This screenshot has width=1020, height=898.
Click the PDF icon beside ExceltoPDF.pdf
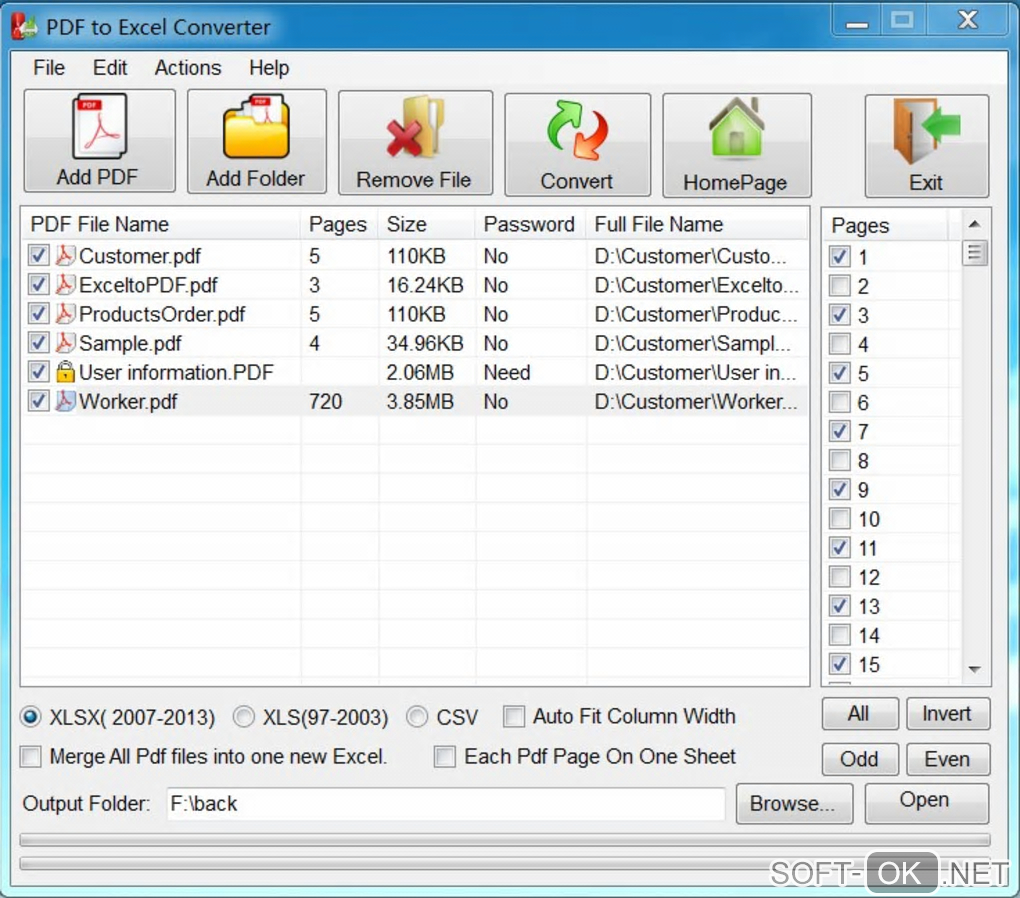click(x=64, y=284)
